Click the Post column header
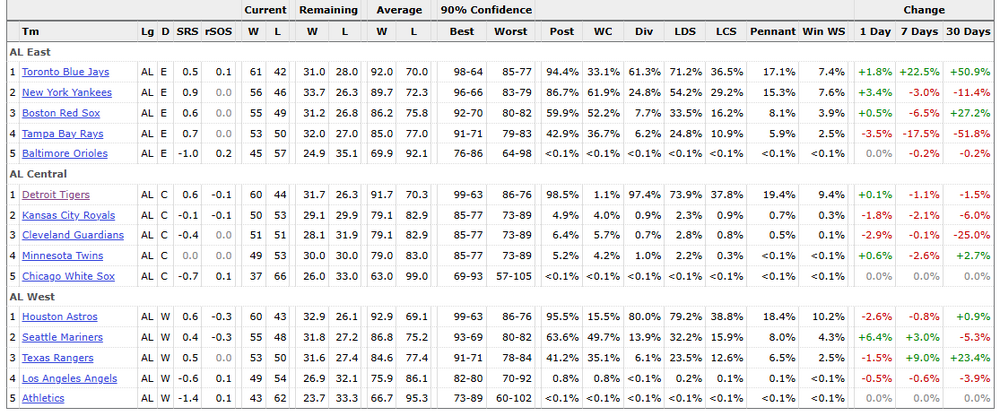This screenshot has width=1000, height=416. [562, 32]
